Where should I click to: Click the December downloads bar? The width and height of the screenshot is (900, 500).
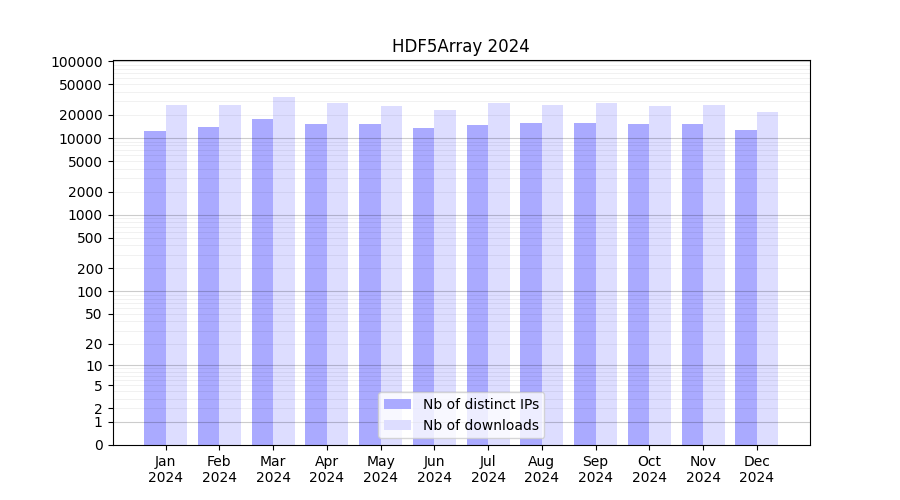(767, 278)
